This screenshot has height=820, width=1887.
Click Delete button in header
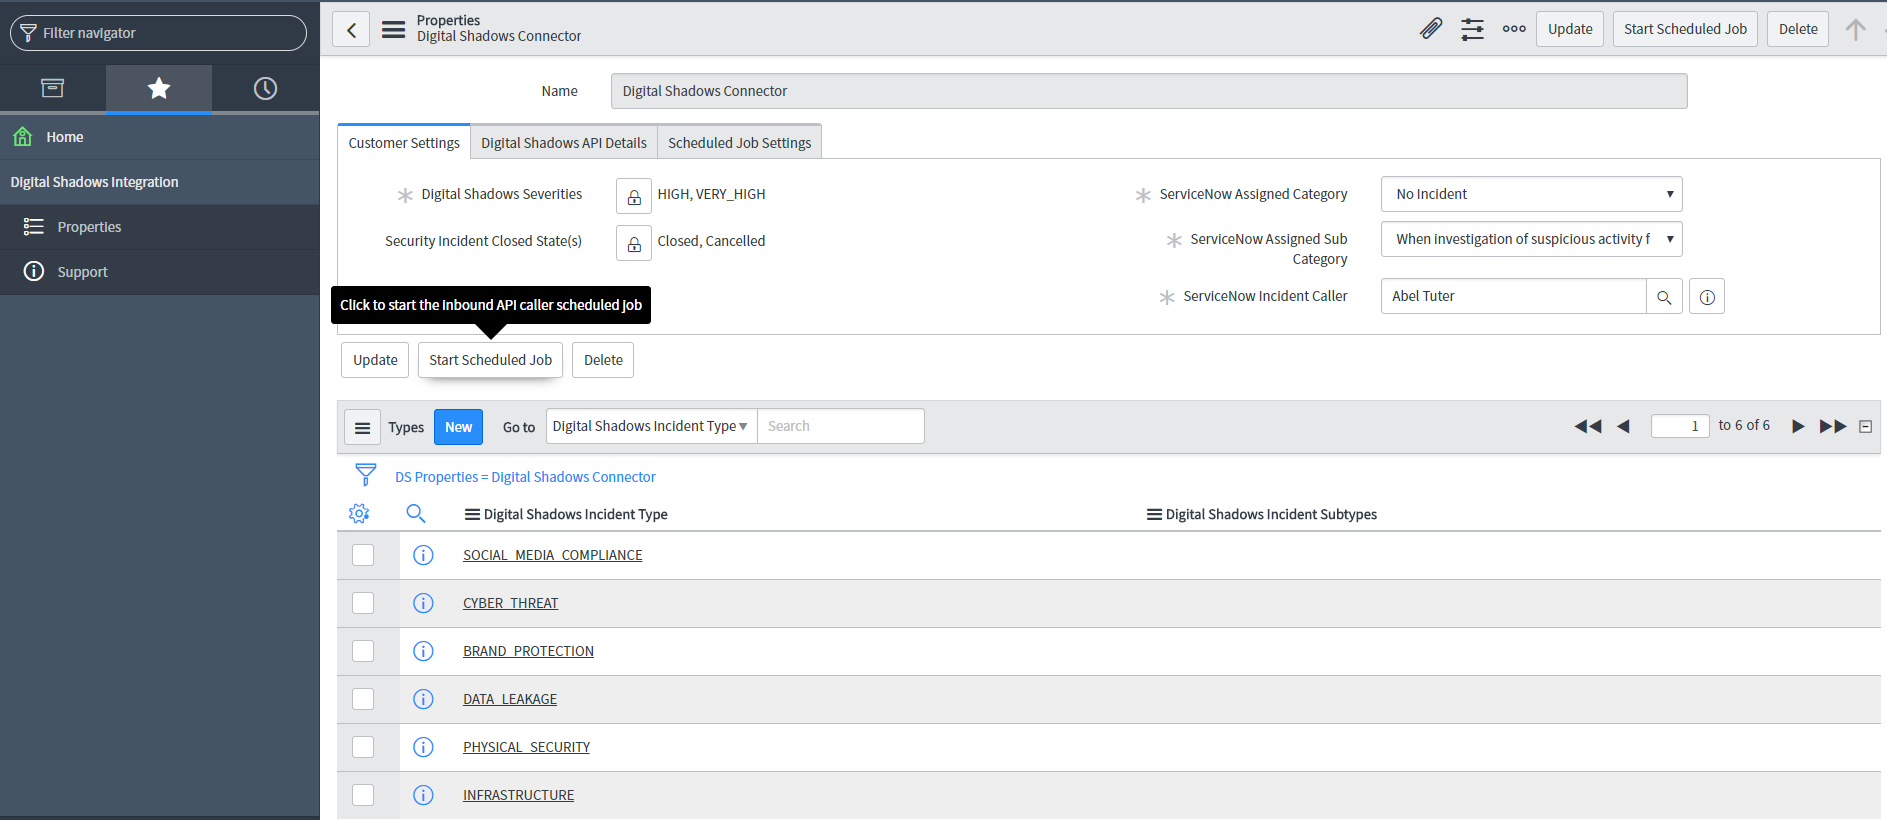point(1798,29)
